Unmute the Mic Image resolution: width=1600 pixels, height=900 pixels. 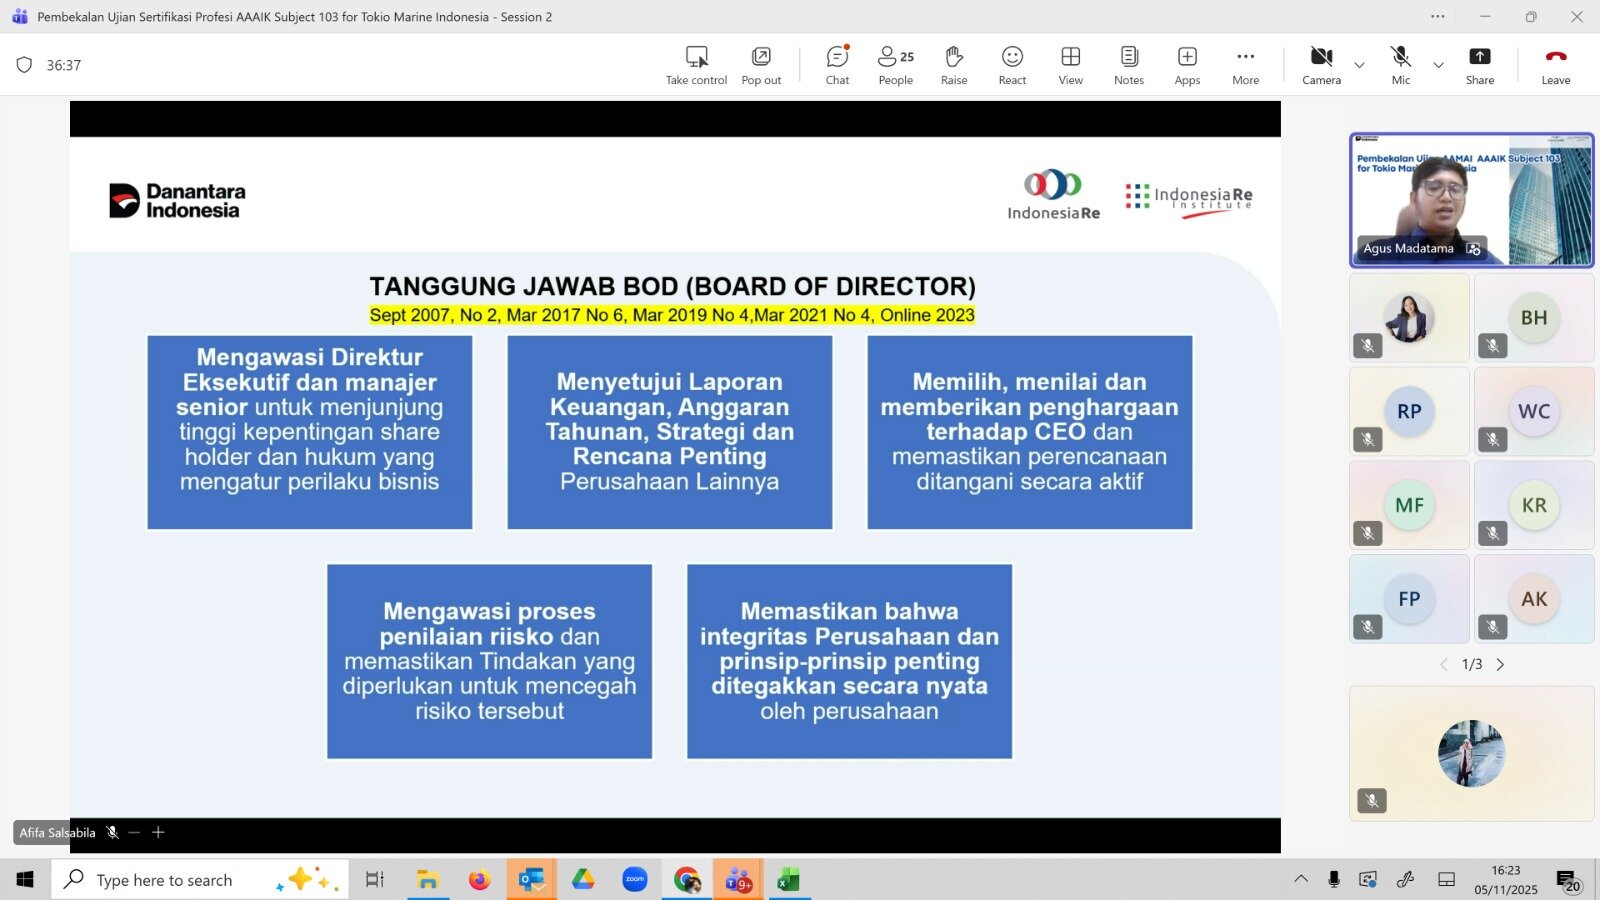point(1400,65)
